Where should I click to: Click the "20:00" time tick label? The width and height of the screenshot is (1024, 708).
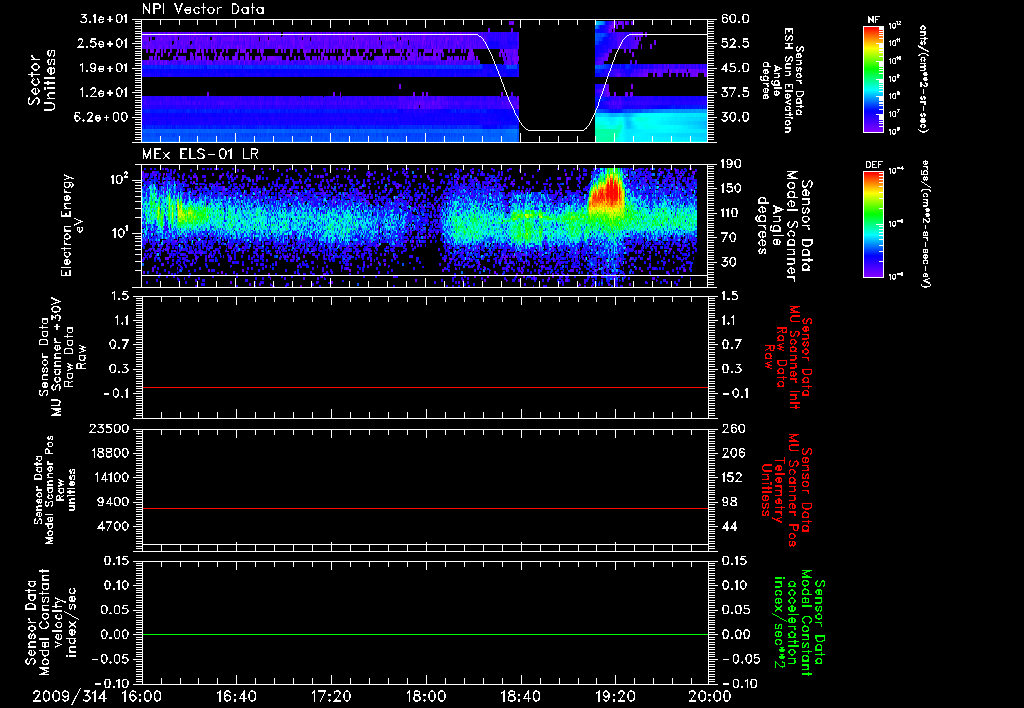[x=710, y=696]
